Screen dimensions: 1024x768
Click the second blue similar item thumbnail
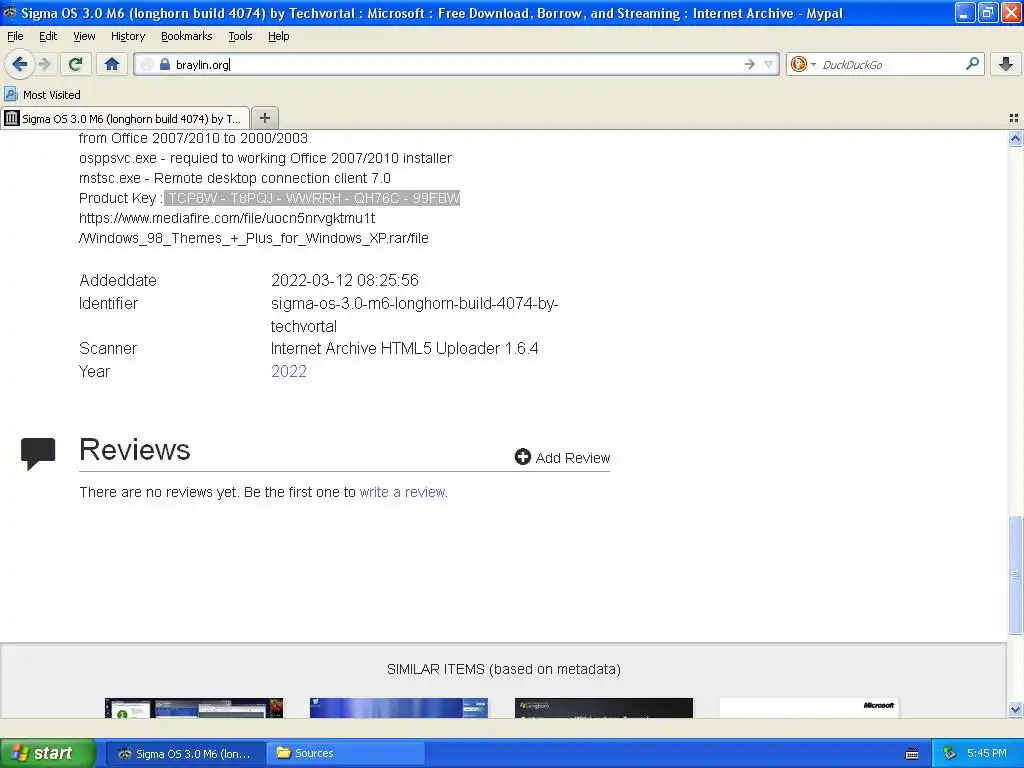pos(399,708)
